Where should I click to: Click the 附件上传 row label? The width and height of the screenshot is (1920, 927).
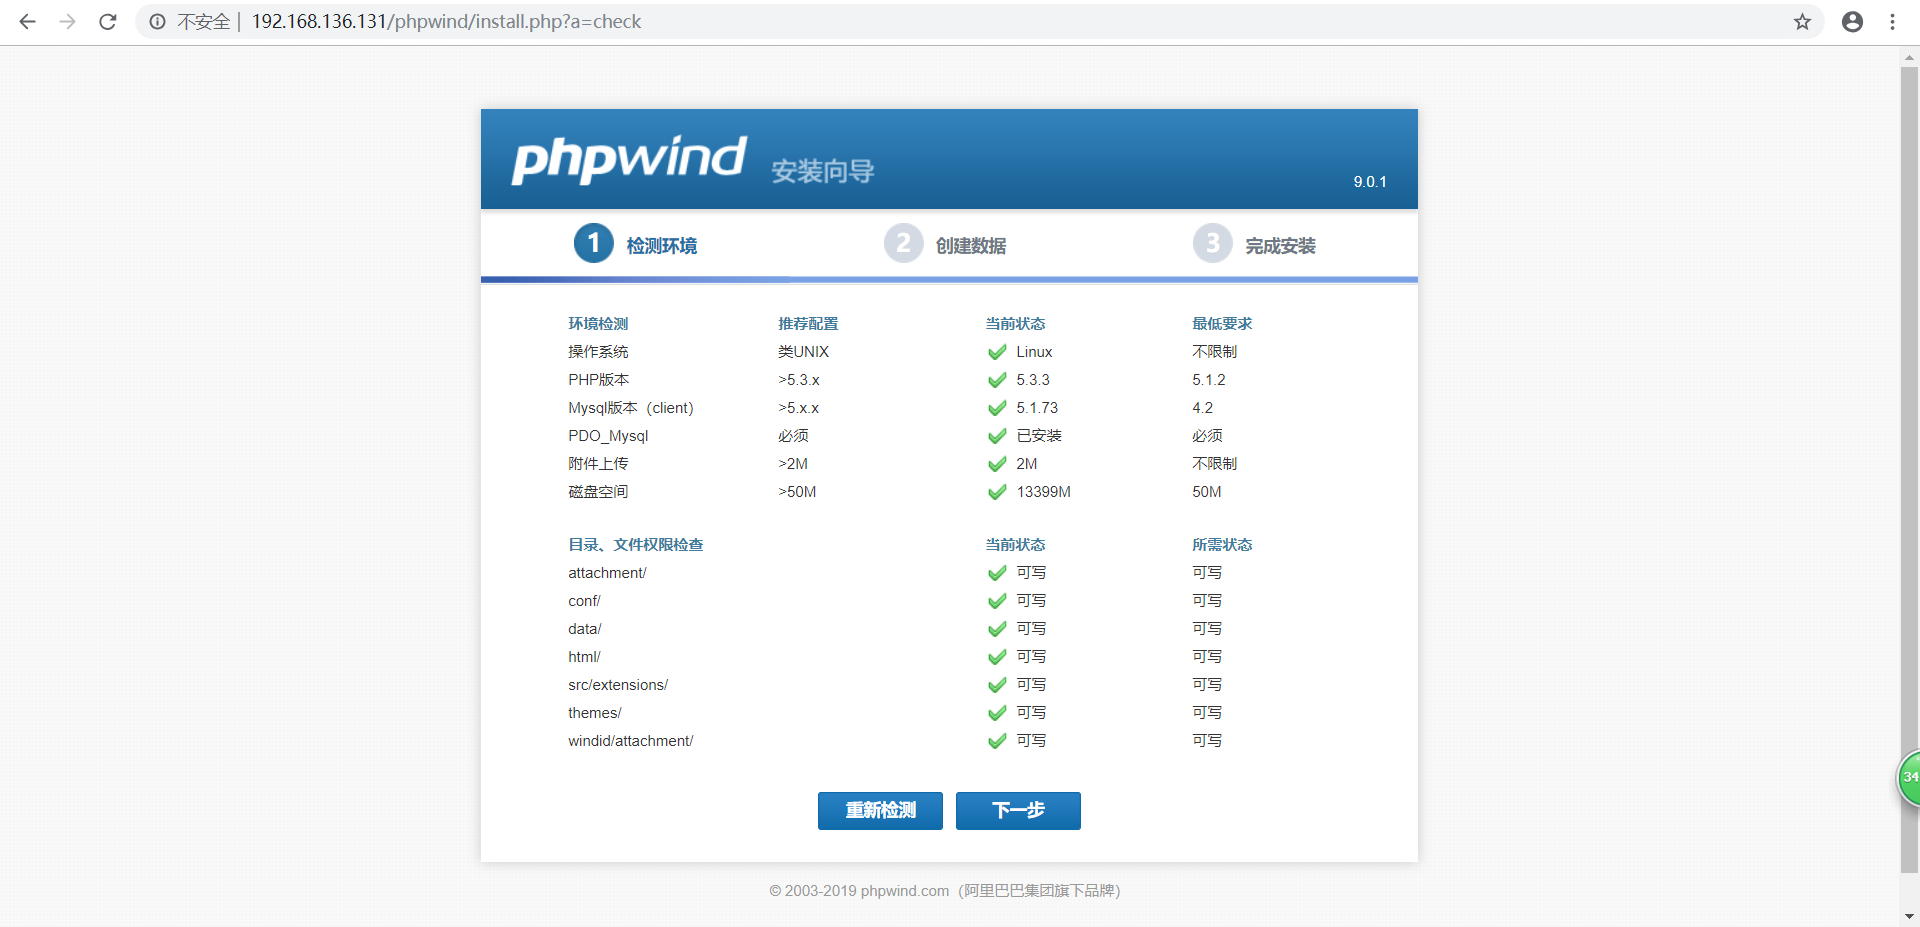click(x=598, y=464)
